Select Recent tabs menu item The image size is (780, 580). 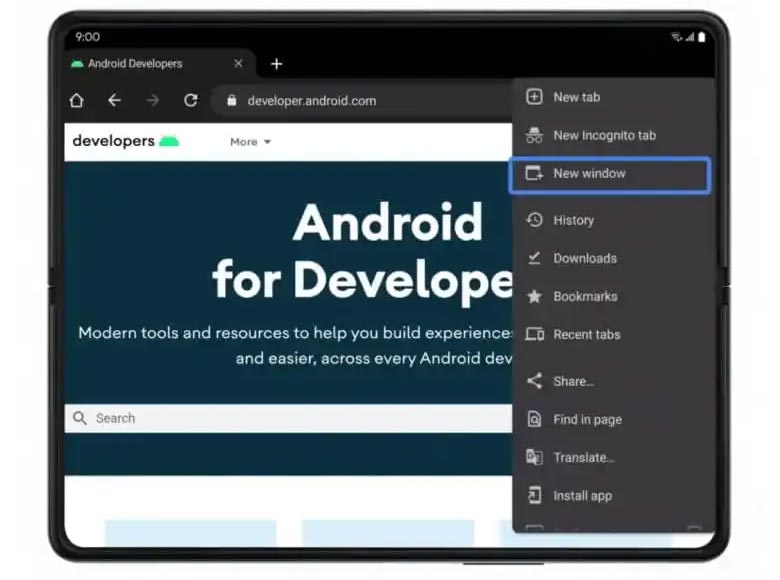click(613, 334)
